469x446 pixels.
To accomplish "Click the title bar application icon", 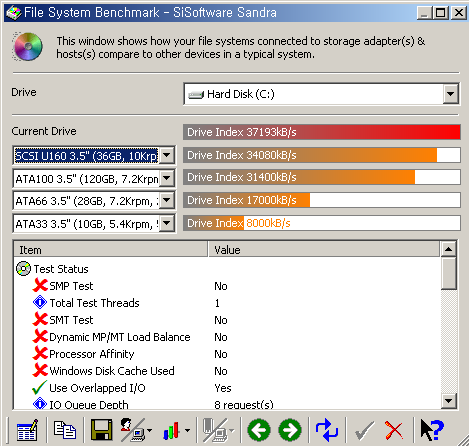I will pos(14,13).
